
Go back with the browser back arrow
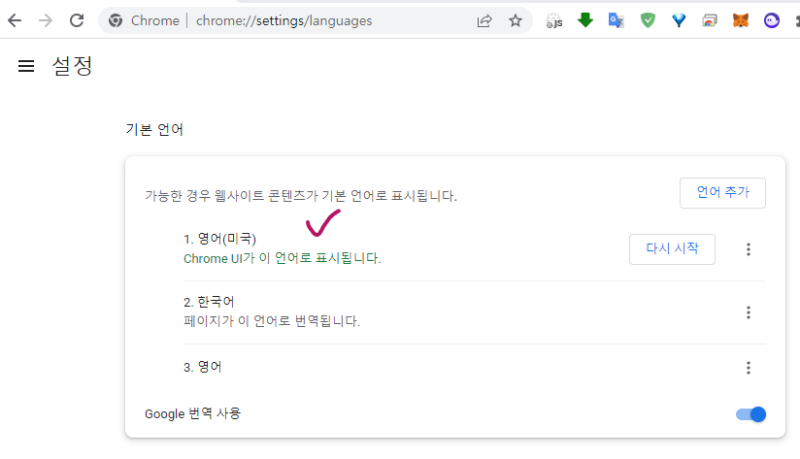15,20
